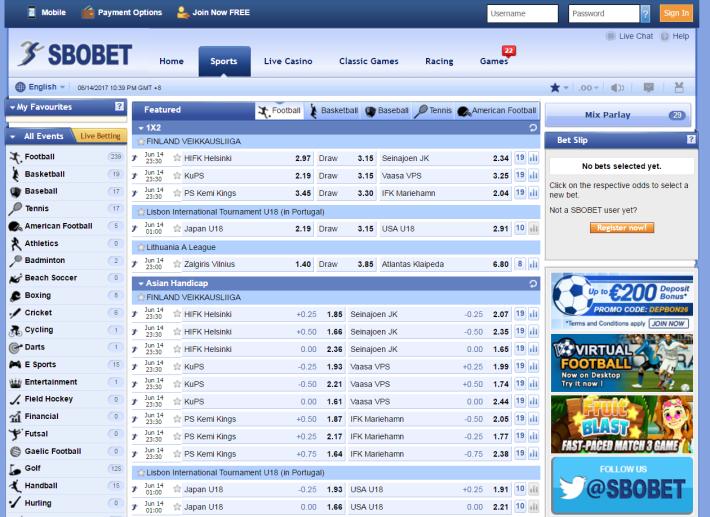Viewport: 710px width, 517px height.
Task: Click the SBOBET logo
Action: (75, 55)
